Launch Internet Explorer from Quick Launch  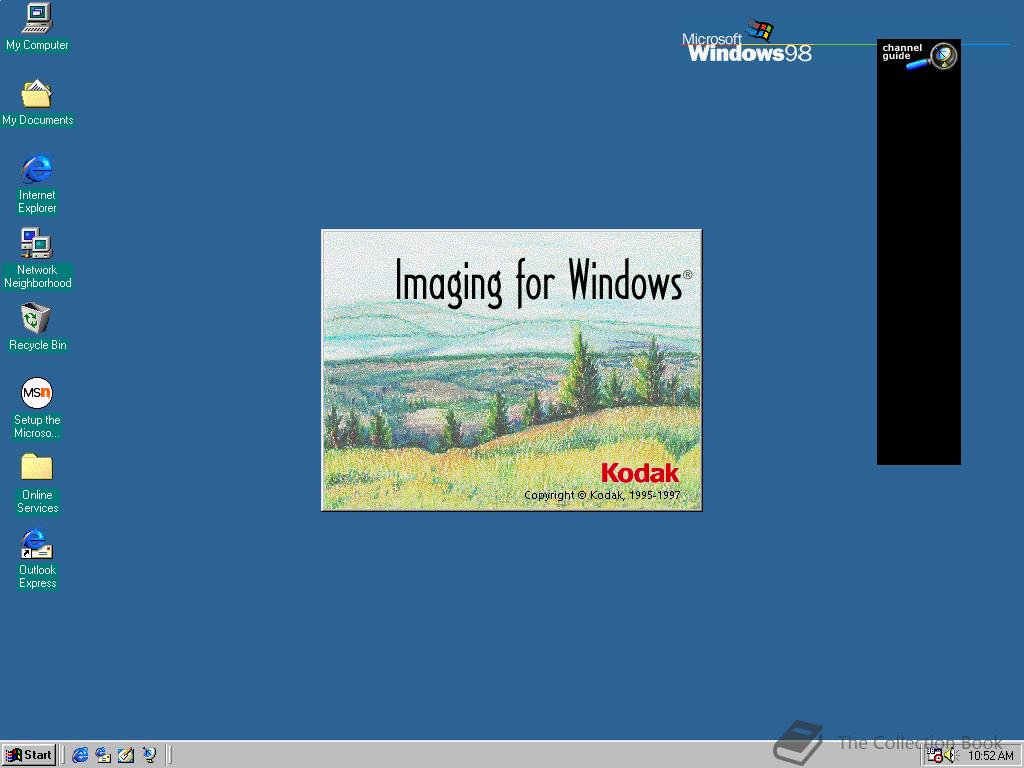(80, 755)
